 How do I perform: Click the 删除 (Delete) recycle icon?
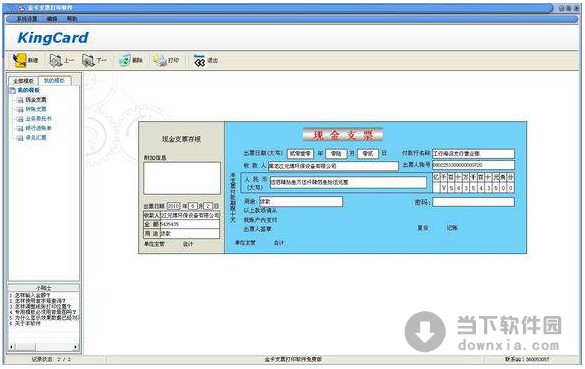124,60
